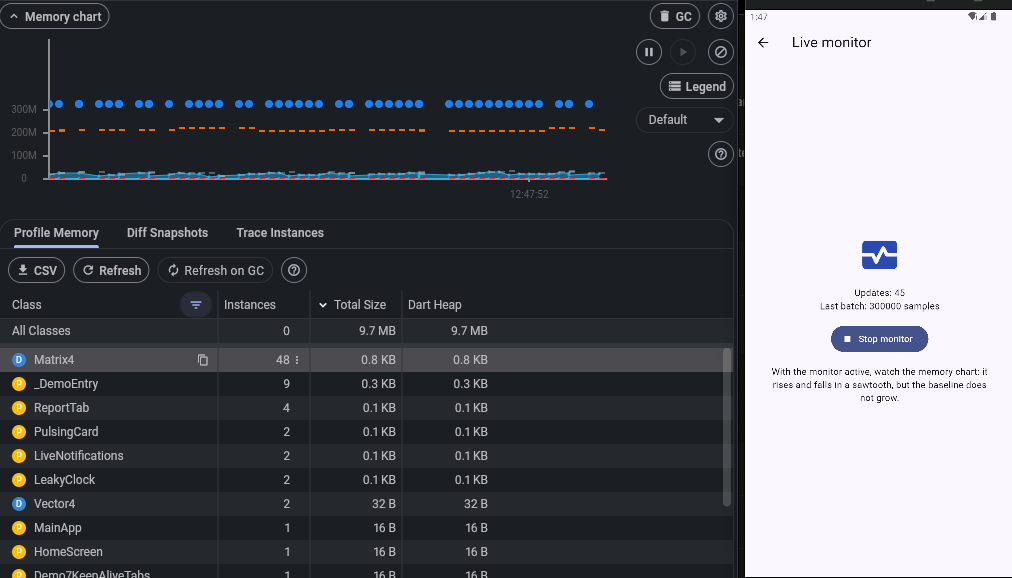Screen dimensions: 1012x578
Task: Switch to the Profile Memory tab
Action: 56,233
